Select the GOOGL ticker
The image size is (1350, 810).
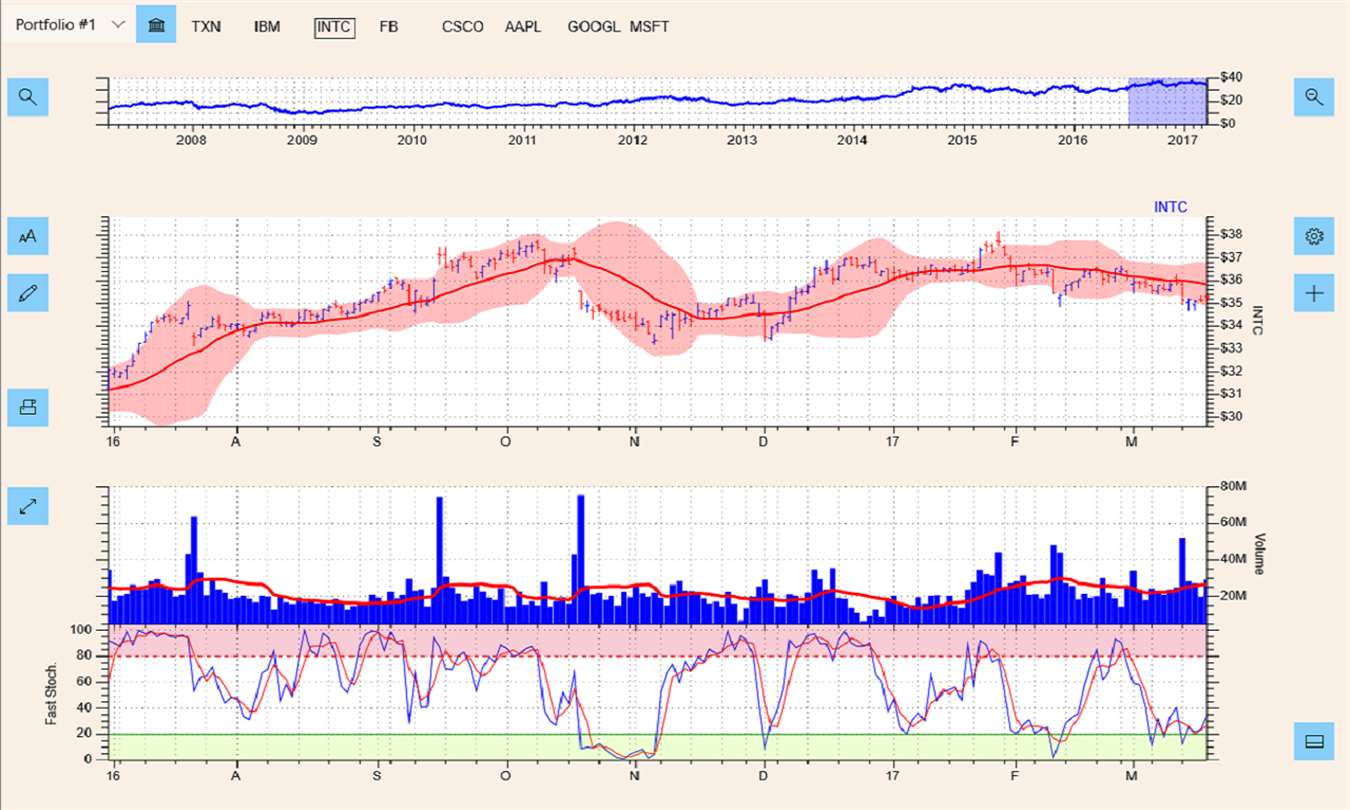point(593,27)
